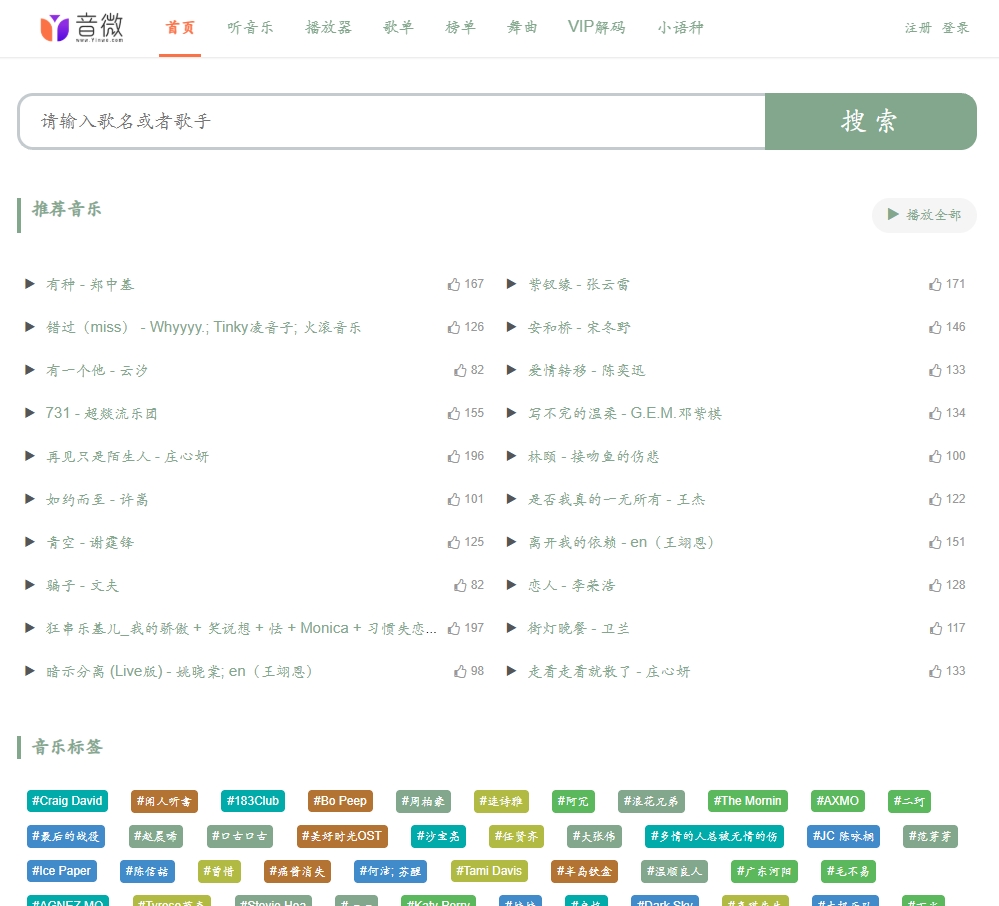Open the 注册 link

(917, 28)
